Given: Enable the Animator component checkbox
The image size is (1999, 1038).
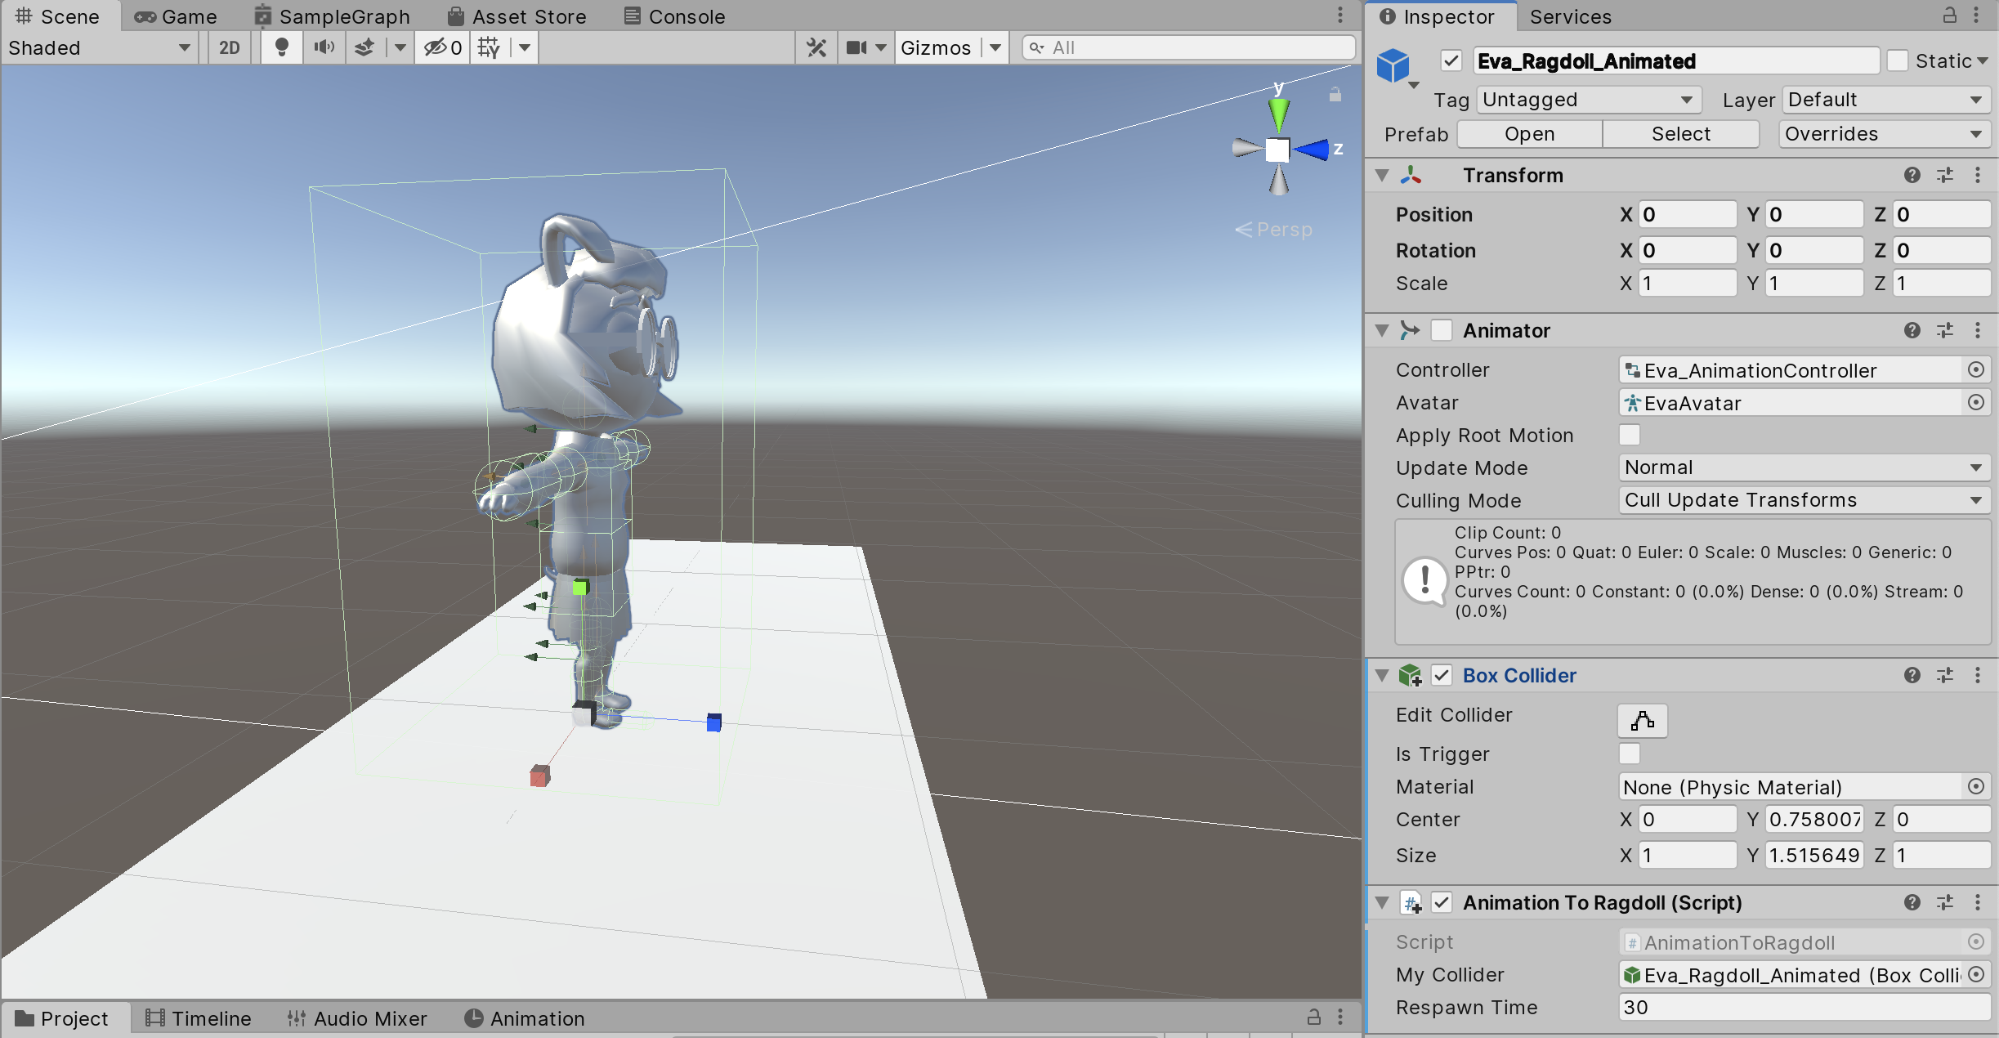Looking at the screenshot, I should pyautogui.click(x=1442, y=330).
